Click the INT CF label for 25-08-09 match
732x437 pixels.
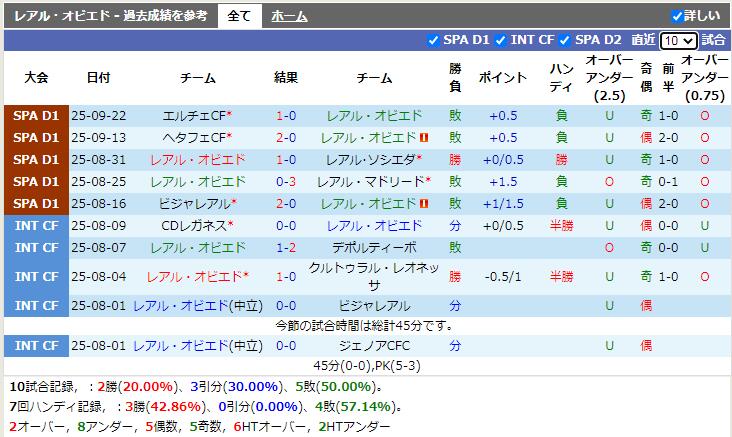(36, 226)
